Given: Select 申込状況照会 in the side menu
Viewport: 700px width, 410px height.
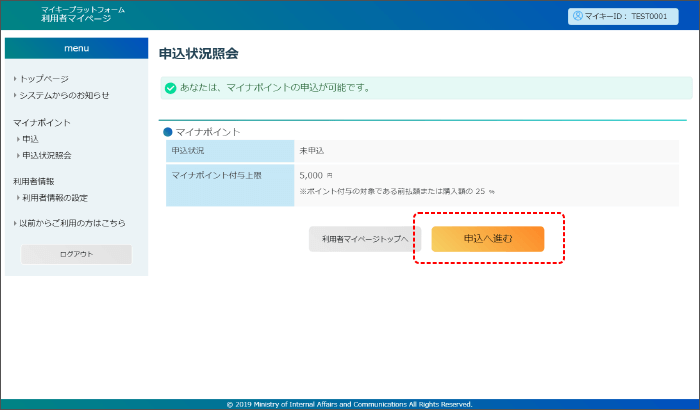Looking at the screenshot, I should coord(46,155).
